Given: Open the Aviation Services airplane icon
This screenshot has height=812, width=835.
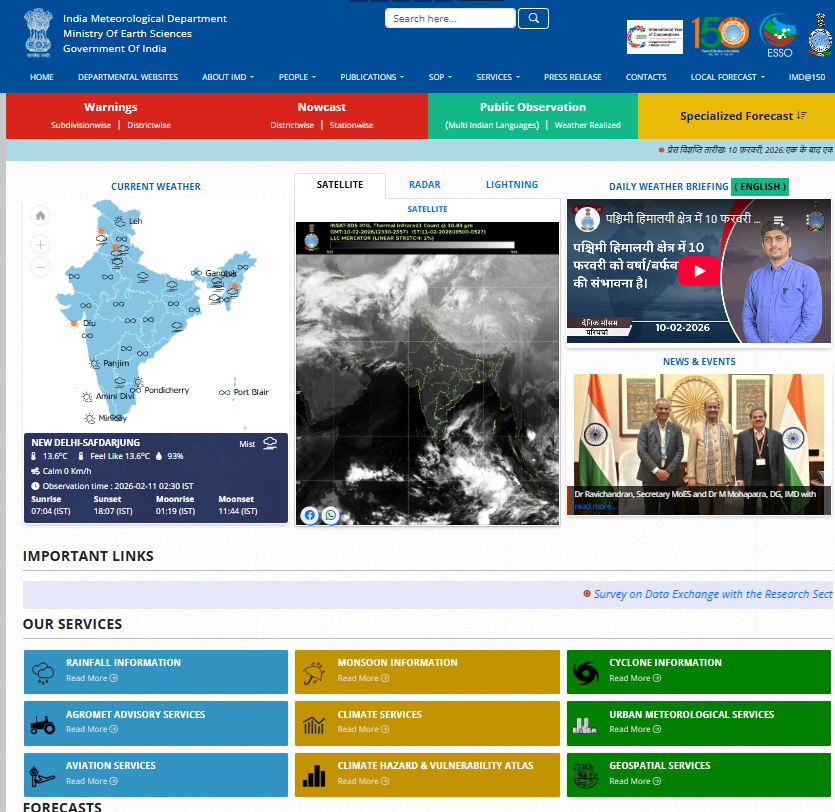Looking at the screenshot, I should pos(42,775).
